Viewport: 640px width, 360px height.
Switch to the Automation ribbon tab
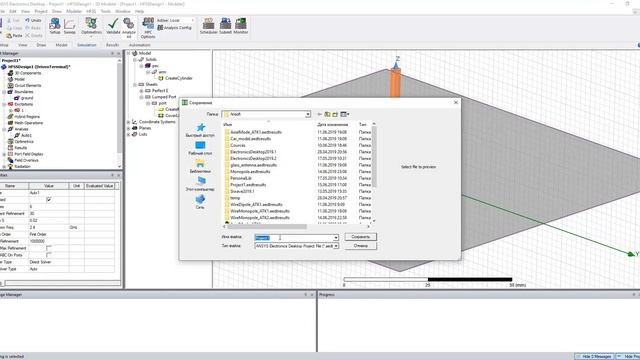pos(140,45)
